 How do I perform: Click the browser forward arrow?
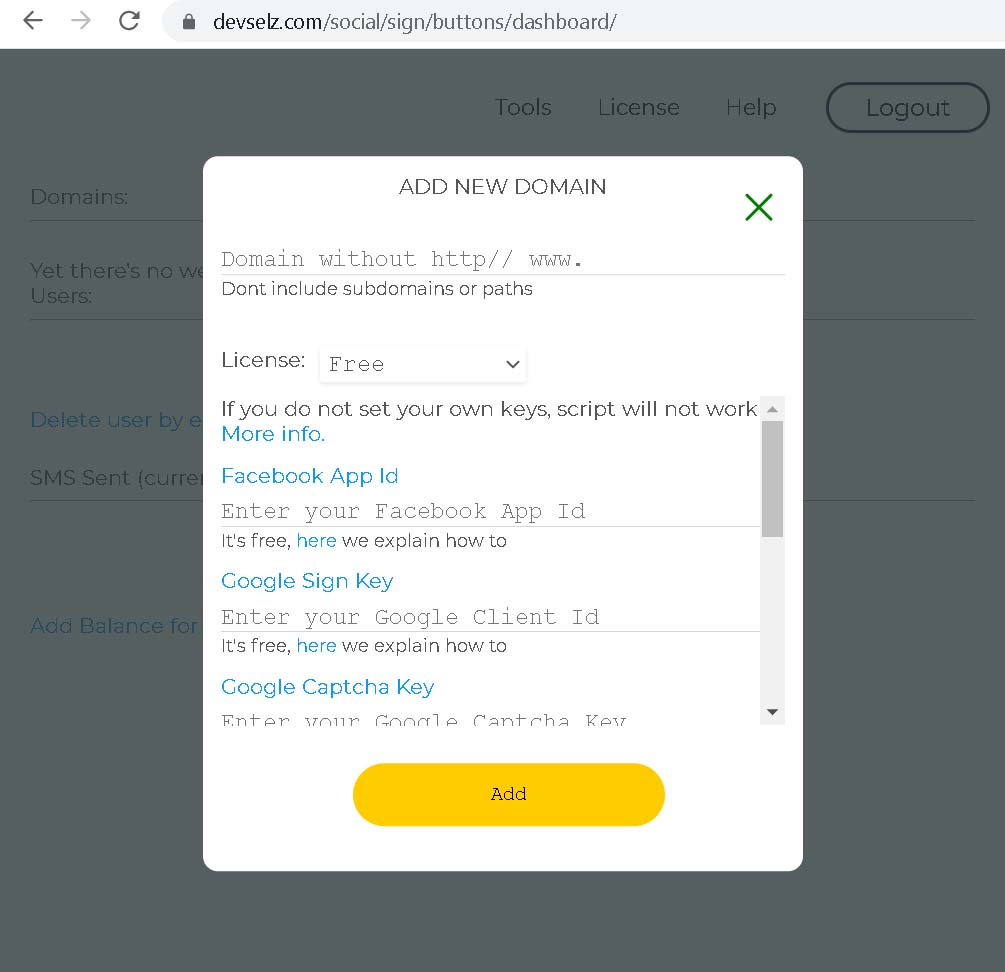coord(81,21)
